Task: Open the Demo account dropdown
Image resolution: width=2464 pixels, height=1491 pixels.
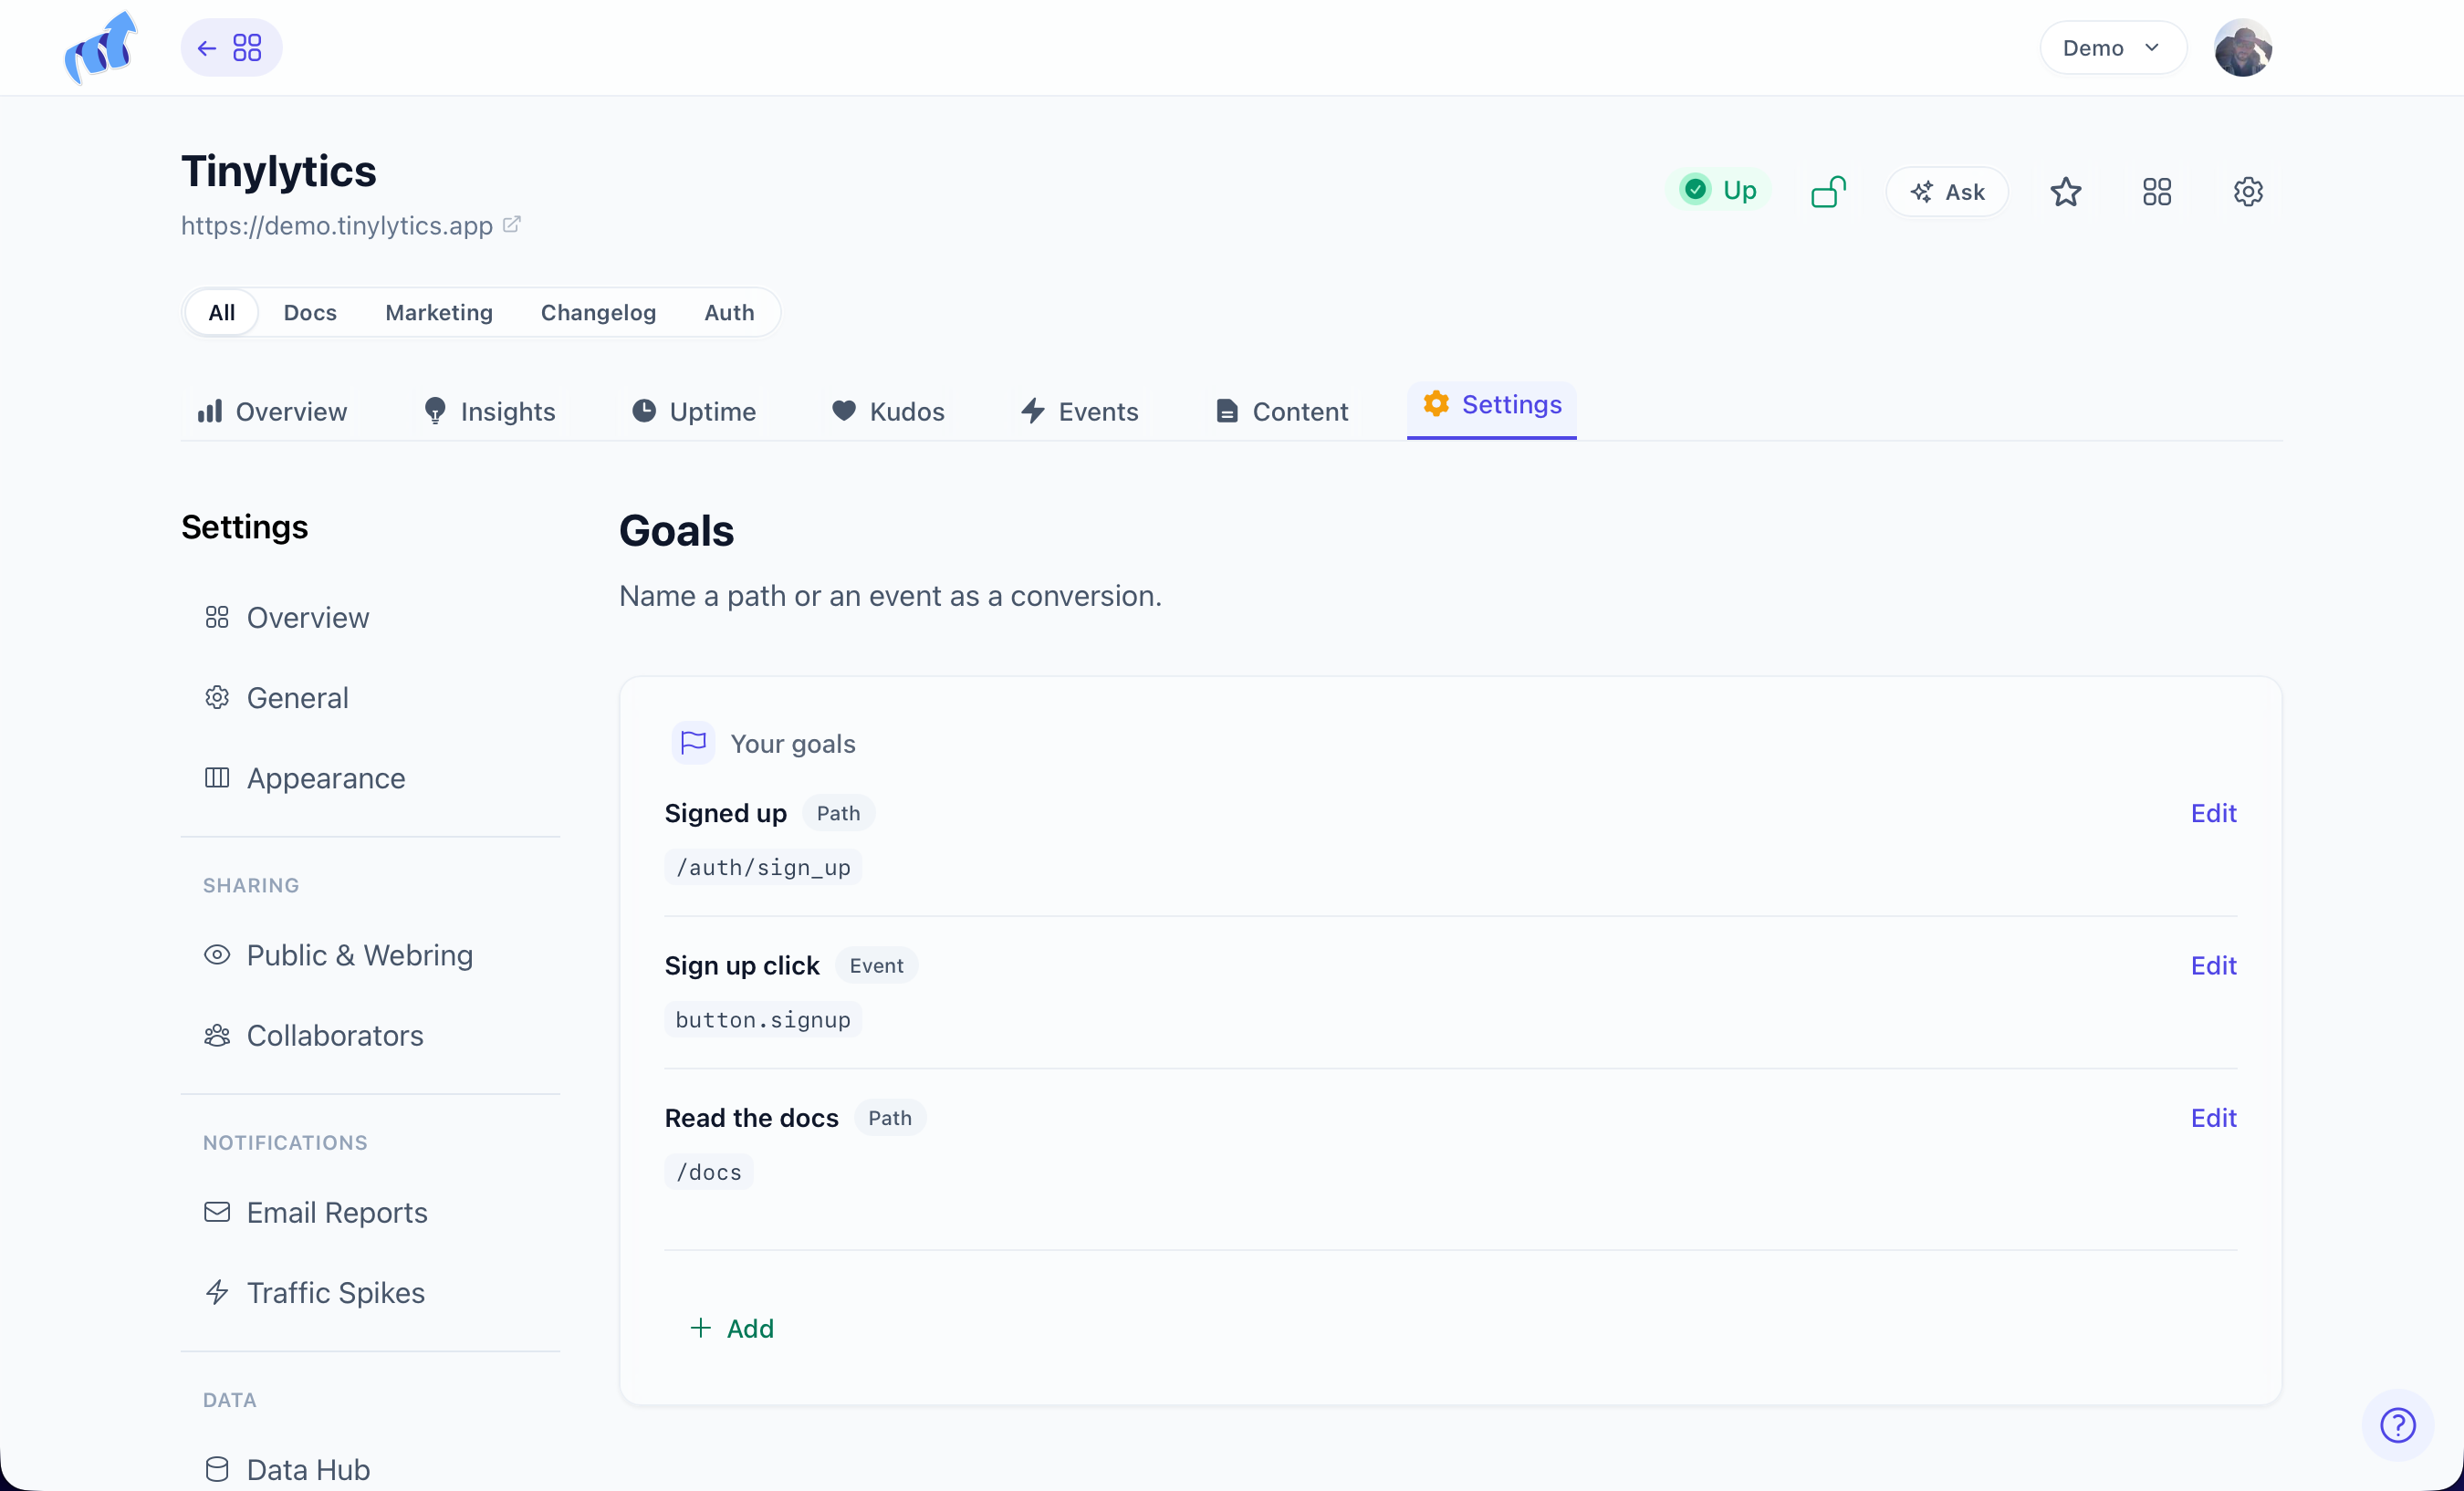Action: pos(2112,48)
